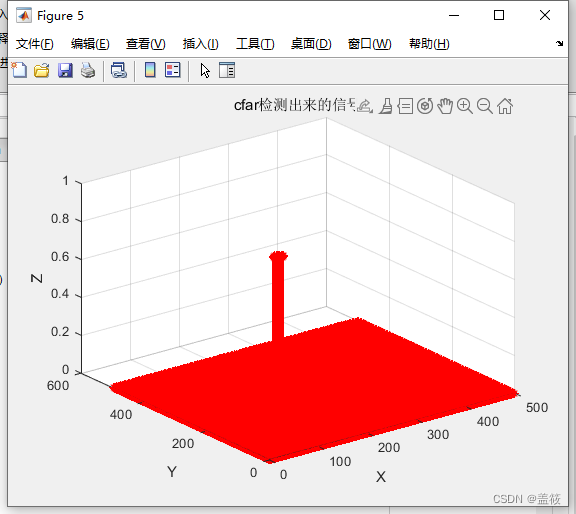Click the Z-axis tick label 0.6
576x514 pixels.
[x=60, y=256]
